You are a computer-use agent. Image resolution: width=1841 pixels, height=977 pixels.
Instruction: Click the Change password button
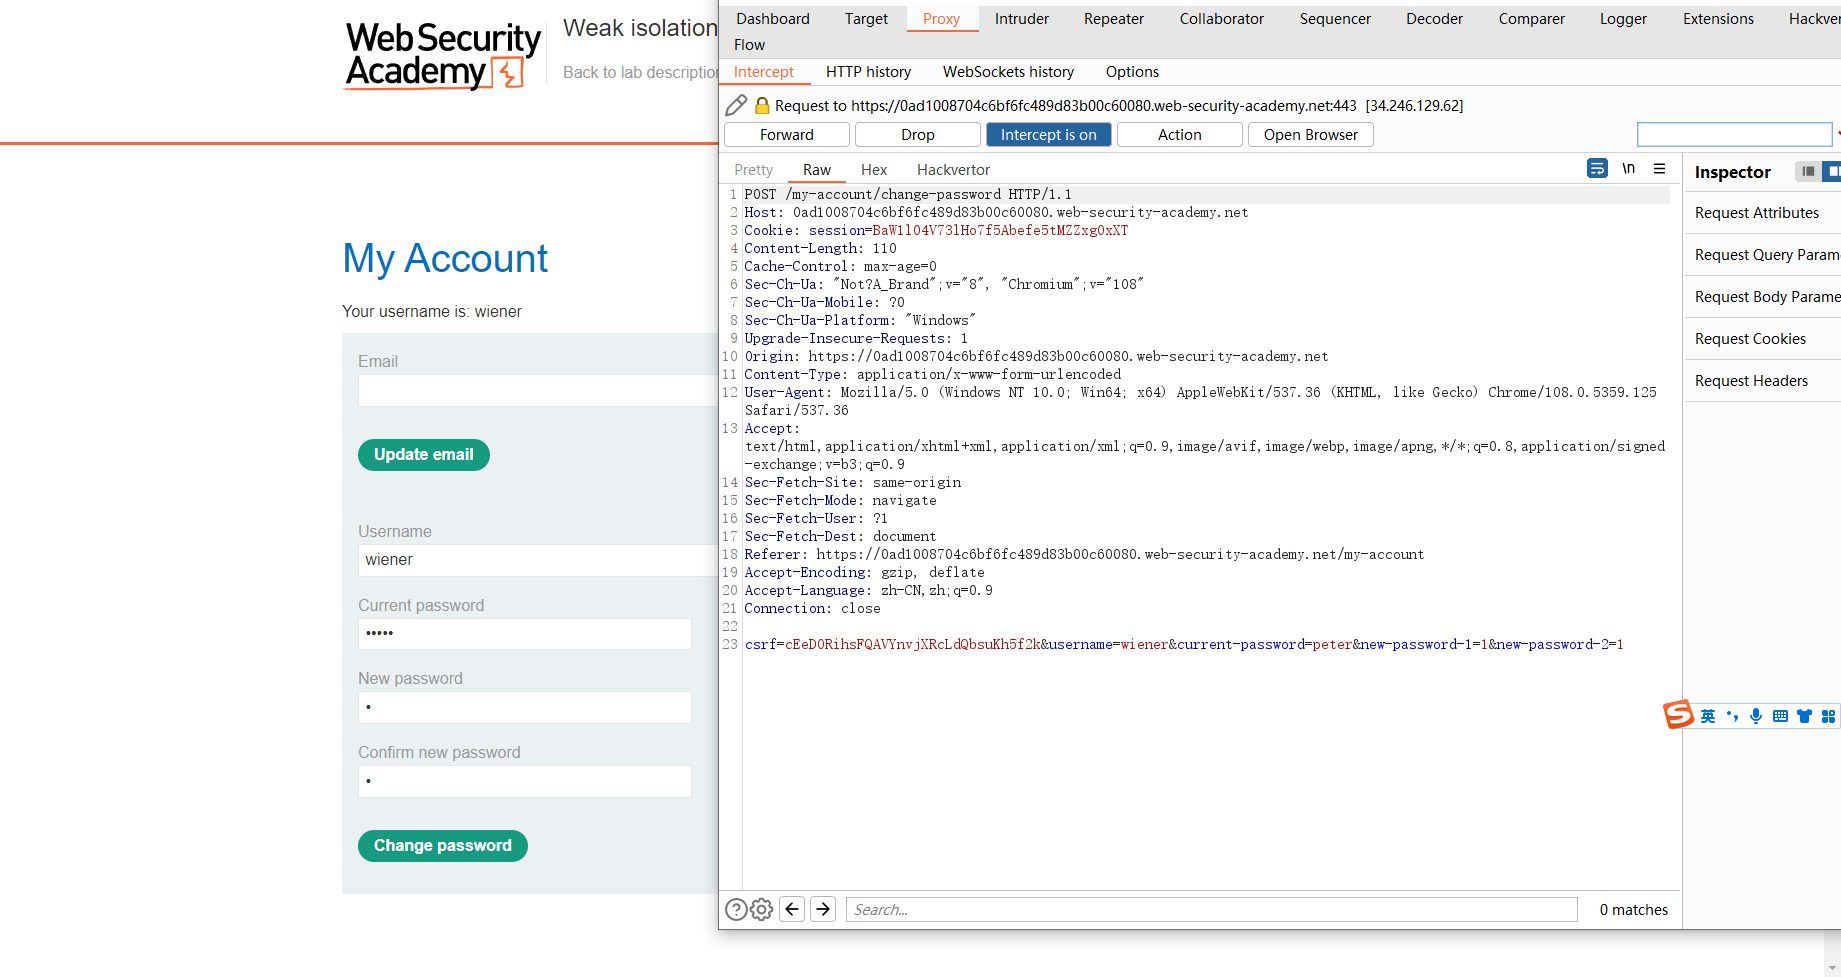tap(443, 846)
